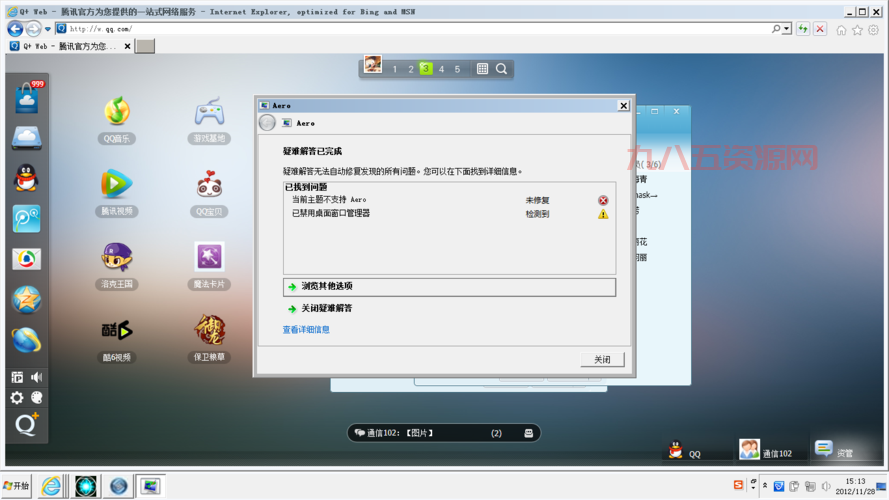Click the Aero dialog back arrow
The image size is (889, 500).
click(x=268, y=122)
